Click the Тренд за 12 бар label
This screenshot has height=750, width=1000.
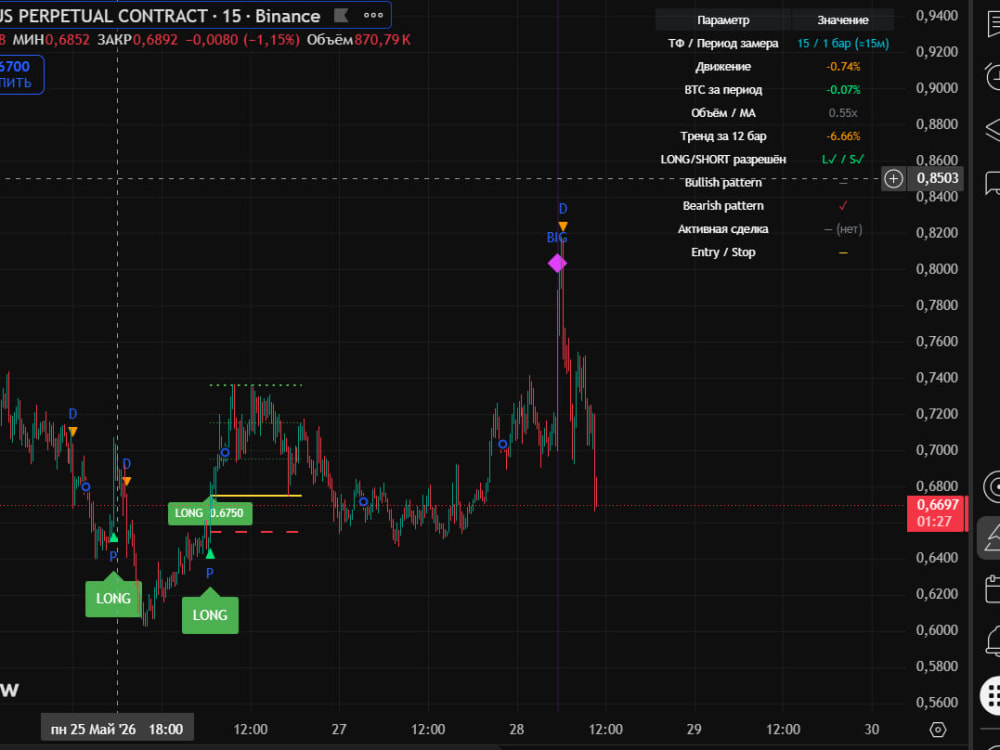coord(723,136)
